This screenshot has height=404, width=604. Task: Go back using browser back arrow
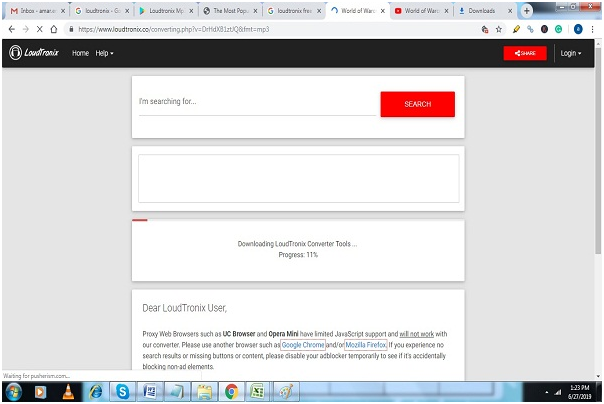(12, 29)
